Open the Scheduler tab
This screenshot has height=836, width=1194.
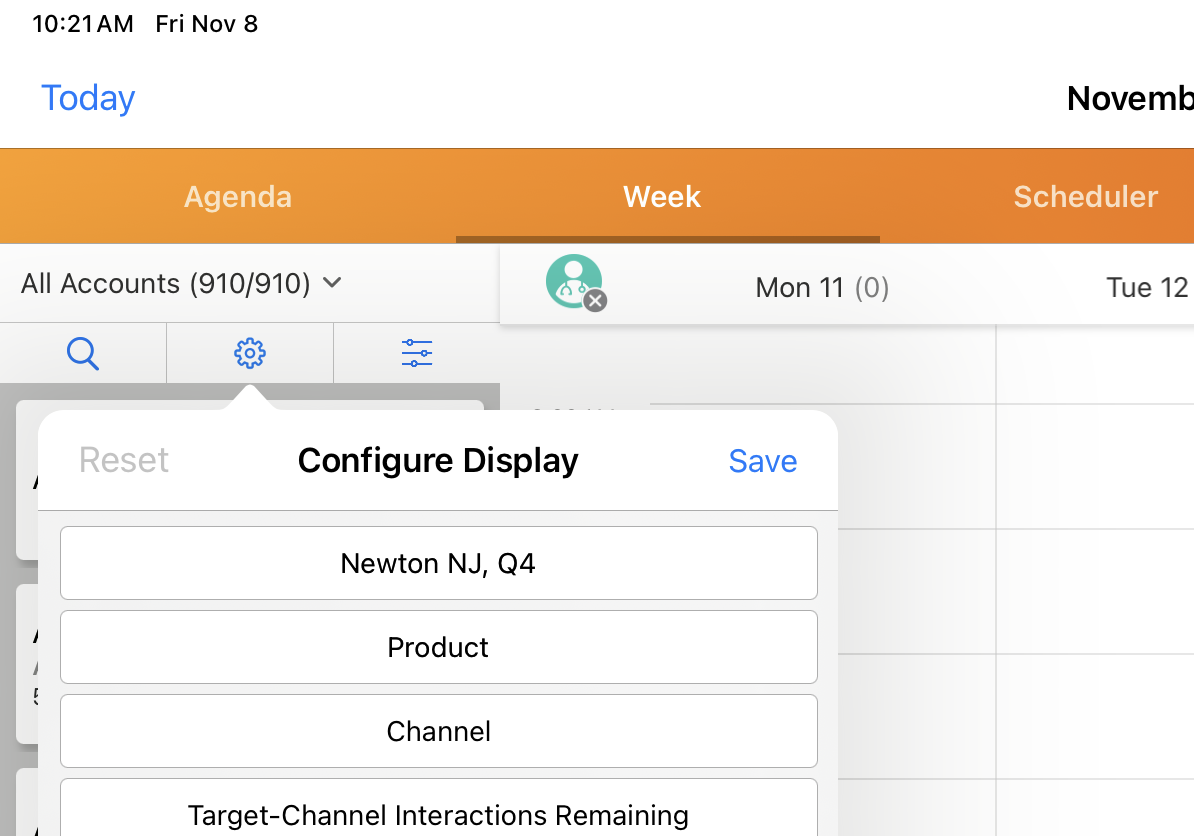pyautogui.click(x=1085, y=197)
